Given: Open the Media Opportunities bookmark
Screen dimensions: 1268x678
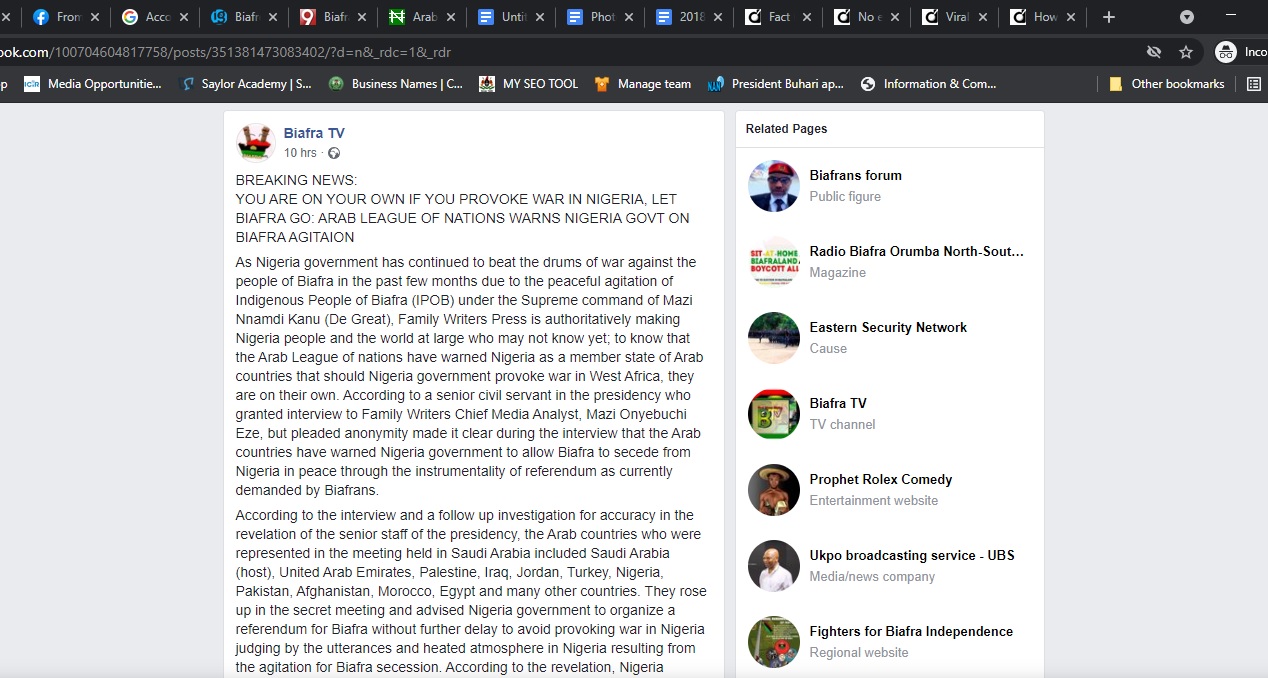Looking at the screenshot, I should click(x=93, y=84).
